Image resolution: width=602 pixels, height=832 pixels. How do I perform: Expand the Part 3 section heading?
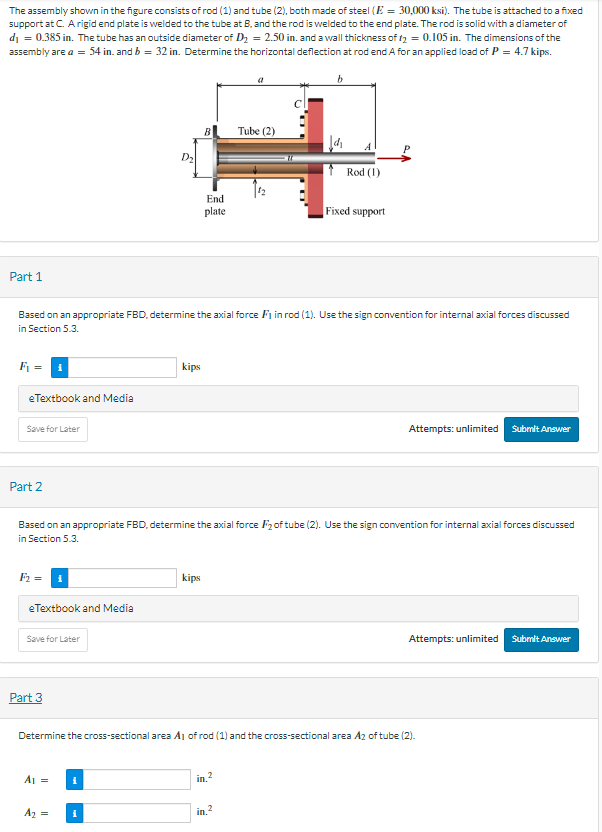(26, 696)
